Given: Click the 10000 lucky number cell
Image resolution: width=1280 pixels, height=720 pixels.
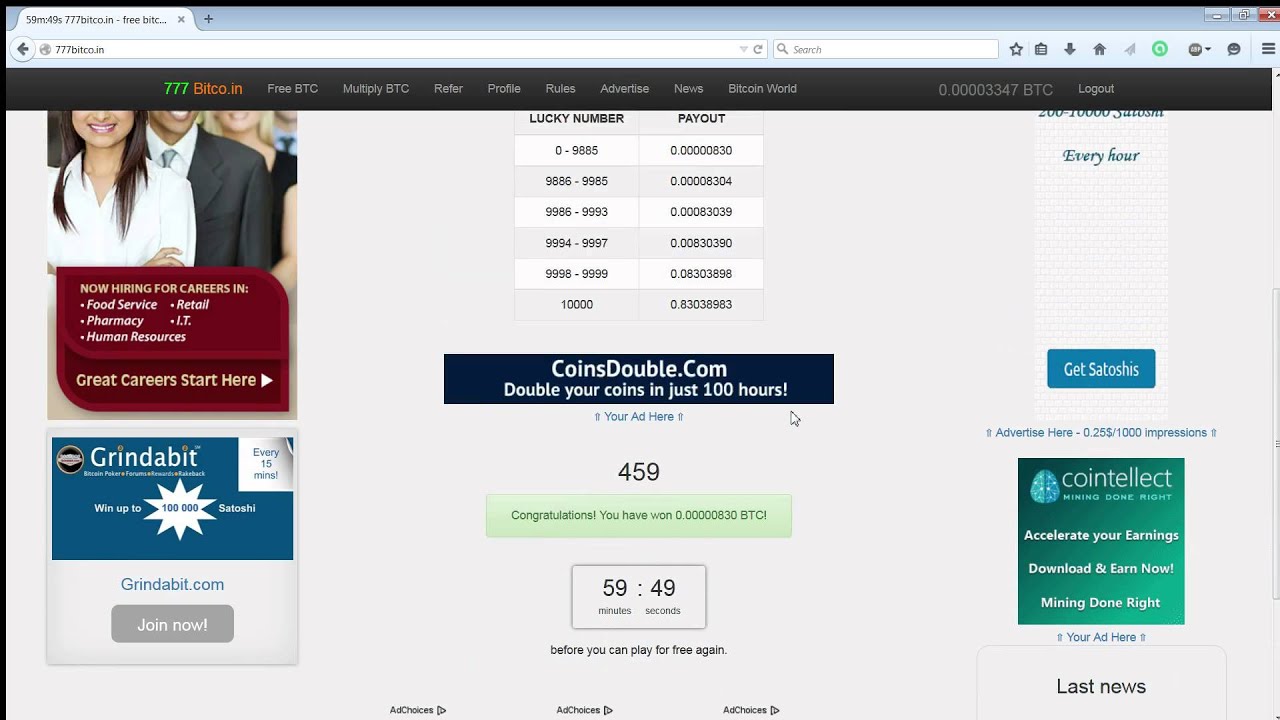Looking at the screenshot, I should pyautogui.click(x=577, y=304).
